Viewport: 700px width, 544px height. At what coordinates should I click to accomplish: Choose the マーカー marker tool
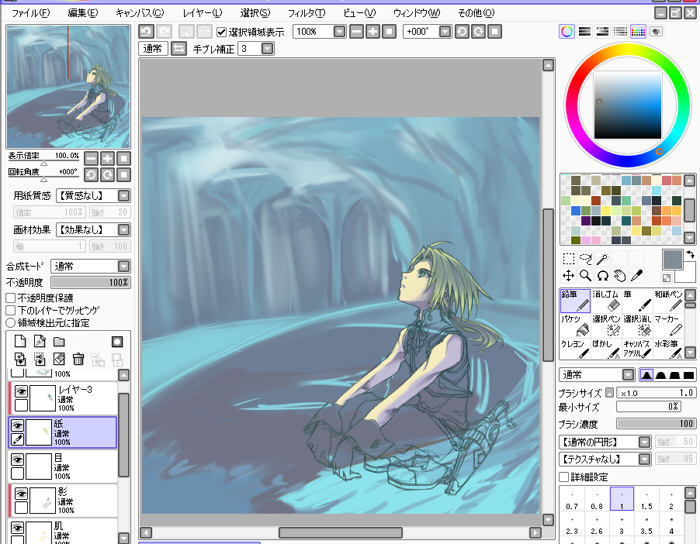pos(668,325)
